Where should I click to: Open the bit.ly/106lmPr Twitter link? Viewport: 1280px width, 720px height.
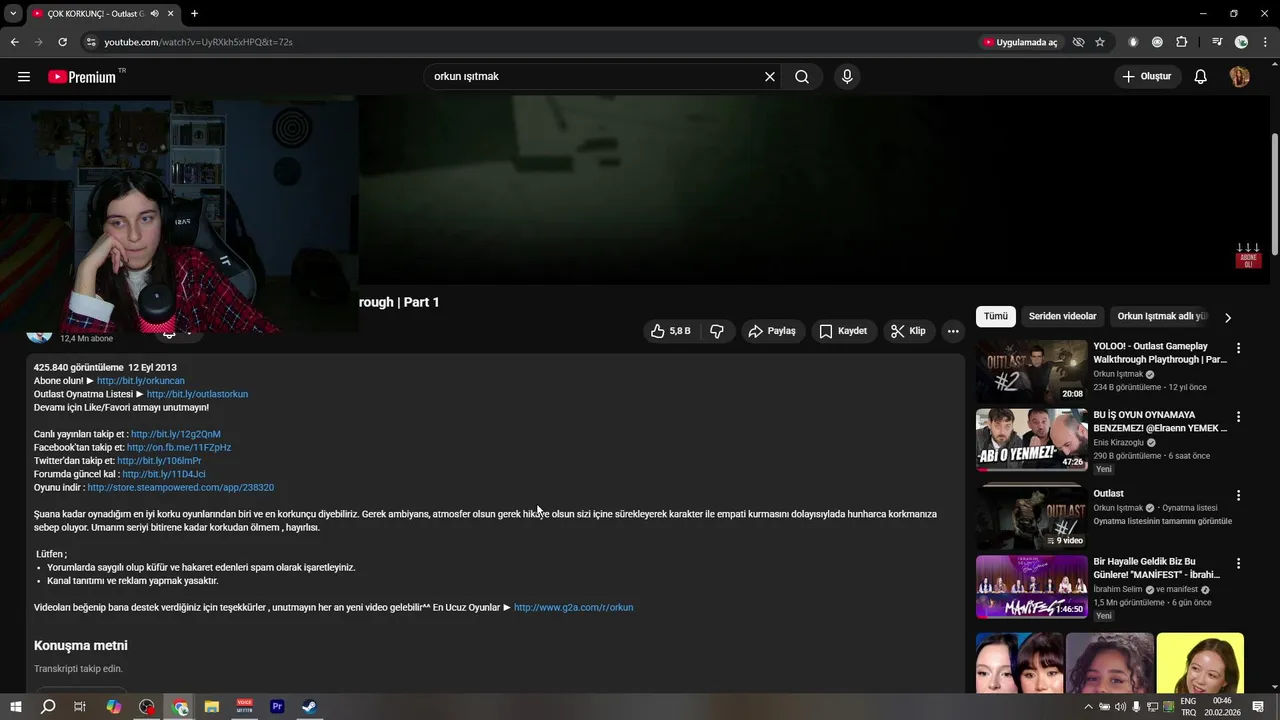(x=159, y=461)
